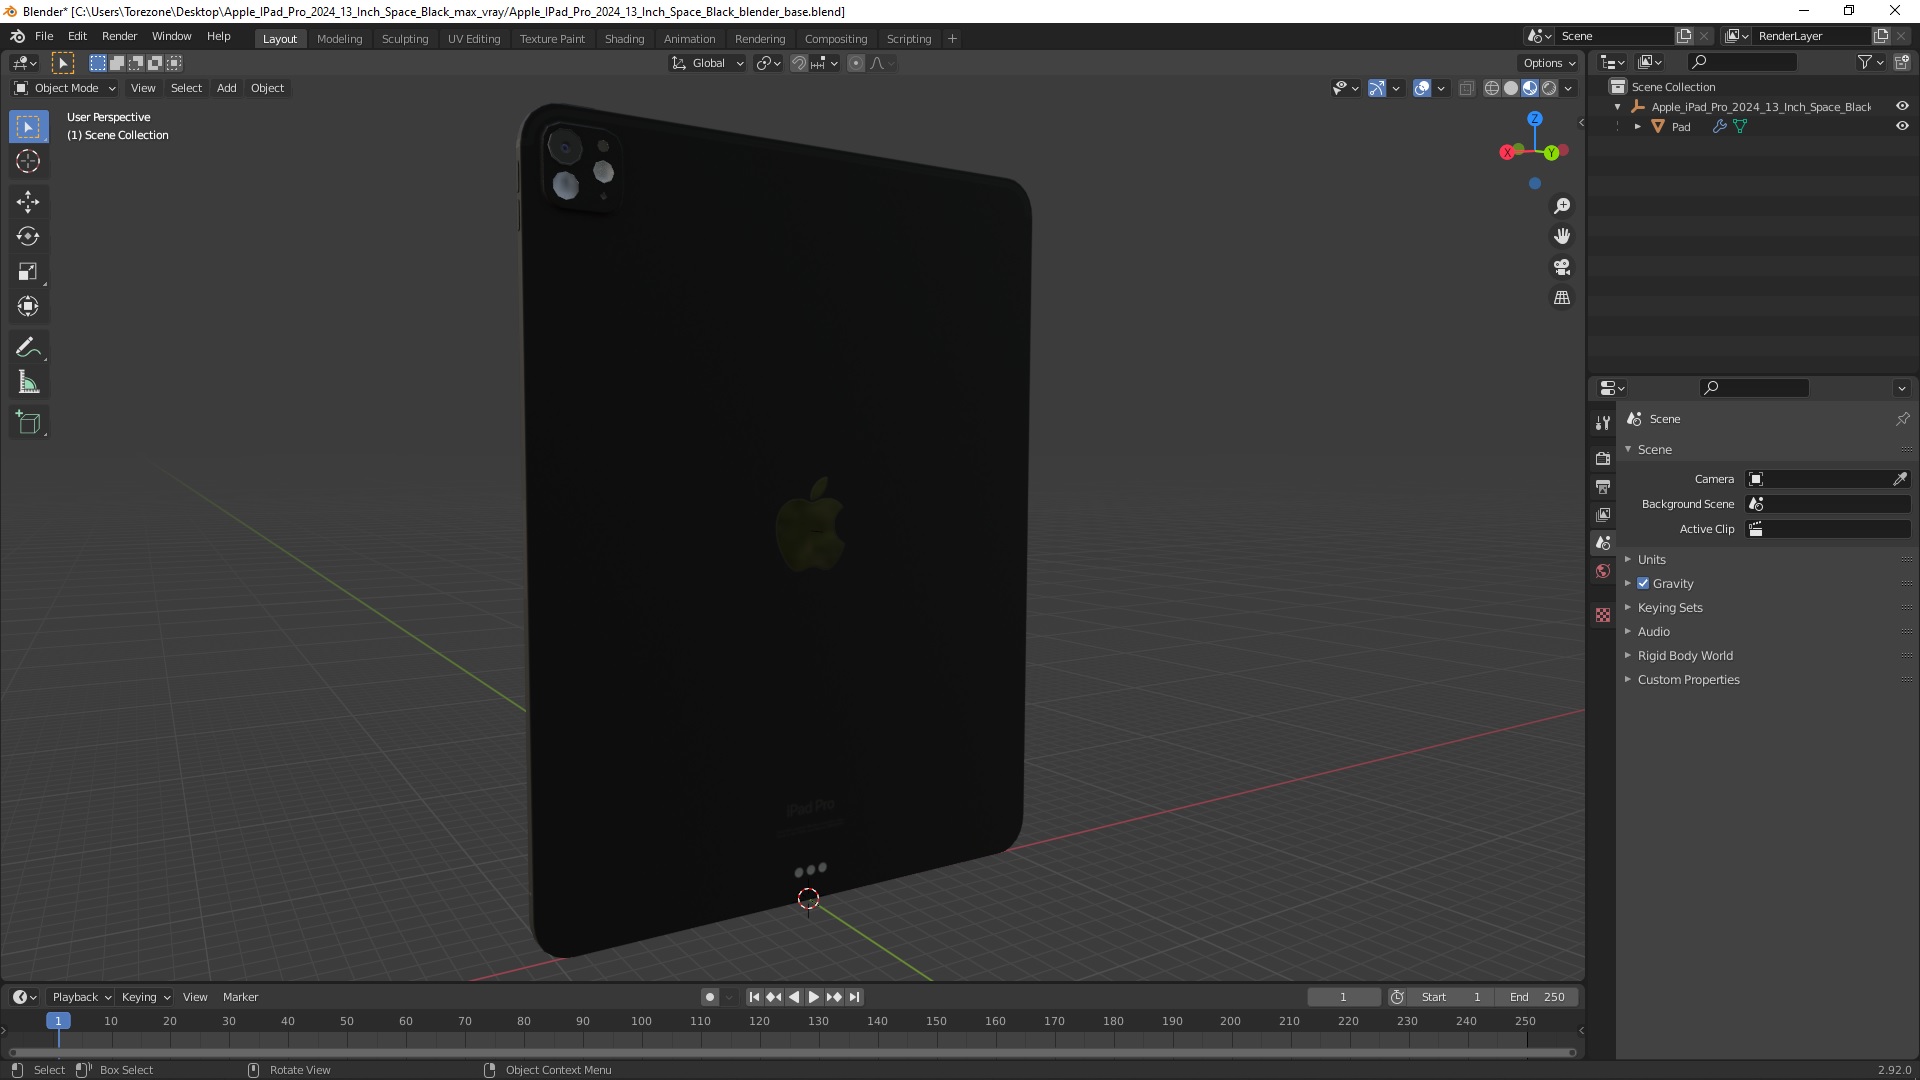
Task: Hide the Pad object via eye icon
Action: click(1902, 126)
